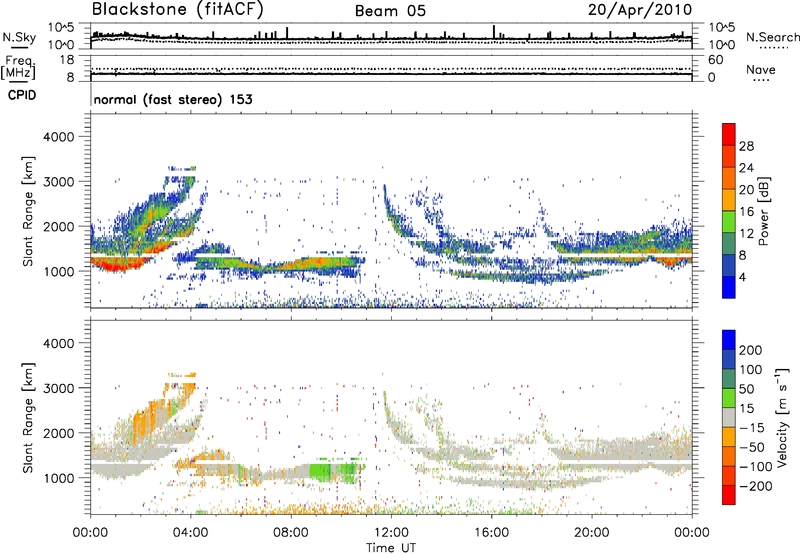Click the 'Blackstone (fitACF)' title text
The width and height of the screenshot is (800, 554).
(x=177, y=10)
